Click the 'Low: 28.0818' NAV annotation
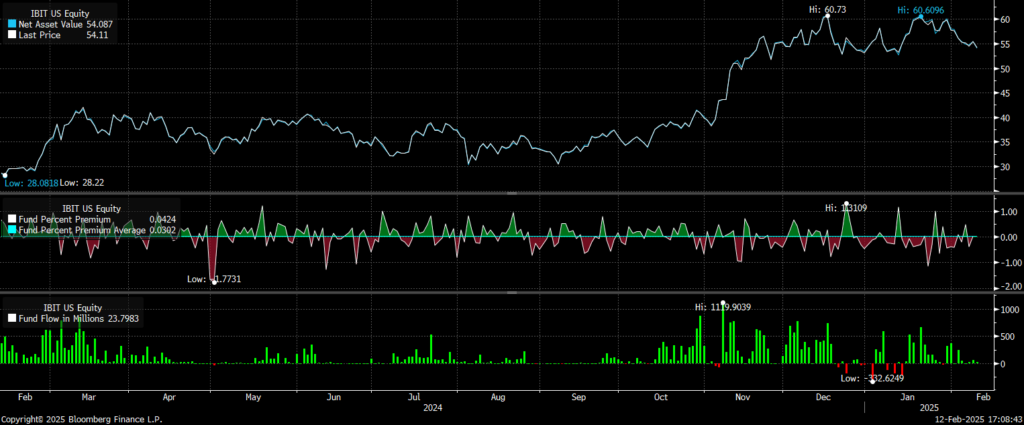The height and width of the screenshot is (425, 1024). (x=30, y=183)
